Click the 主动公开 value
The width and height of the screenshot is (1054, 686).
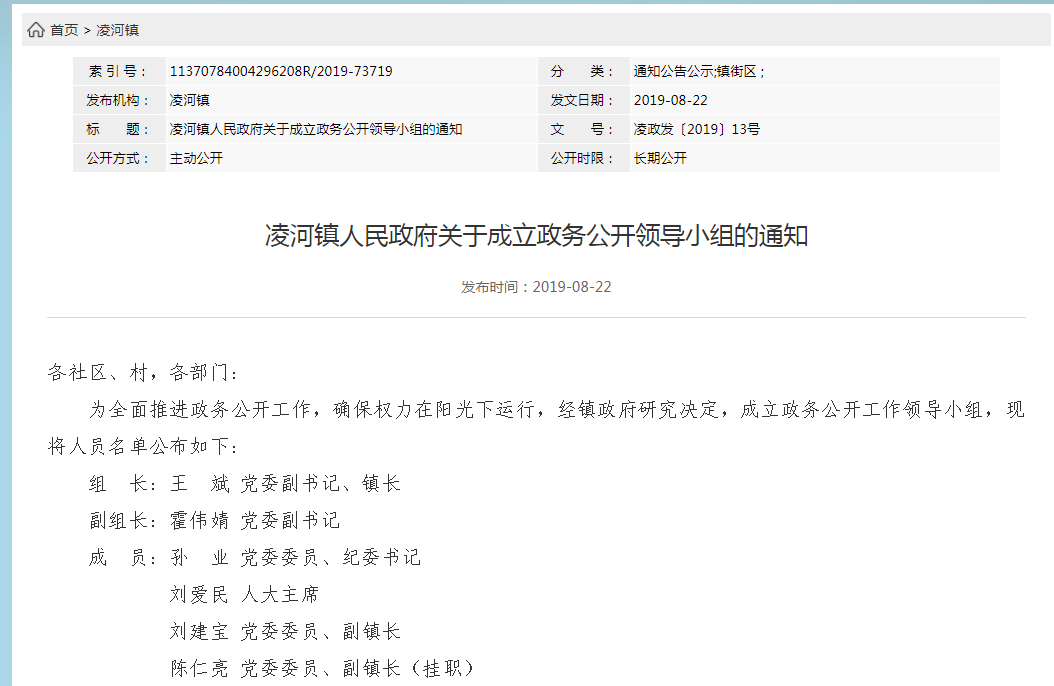coord(196,158)
